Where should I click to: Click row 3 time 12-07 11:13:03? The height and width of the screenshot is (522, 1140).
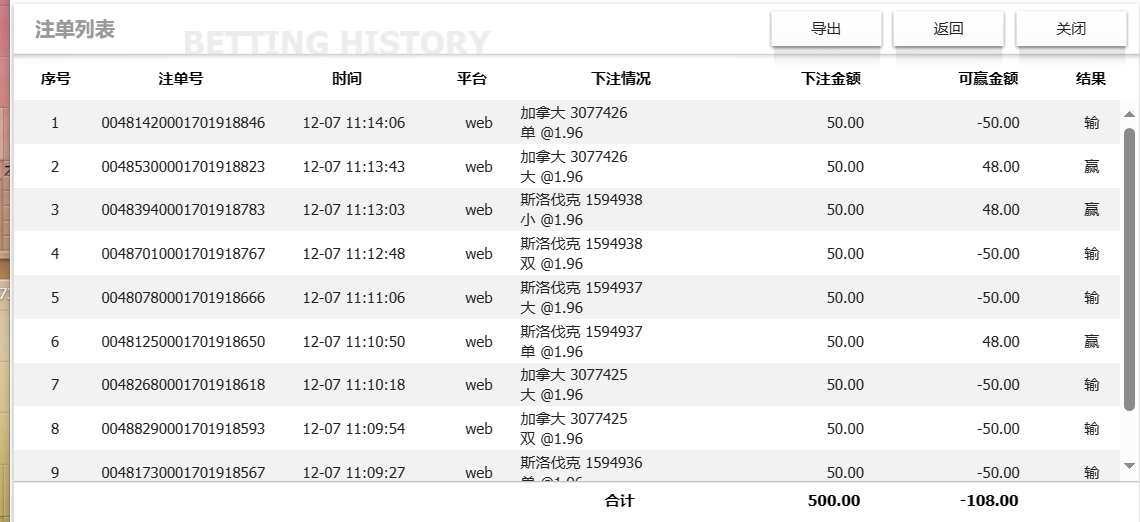[353, 210]
